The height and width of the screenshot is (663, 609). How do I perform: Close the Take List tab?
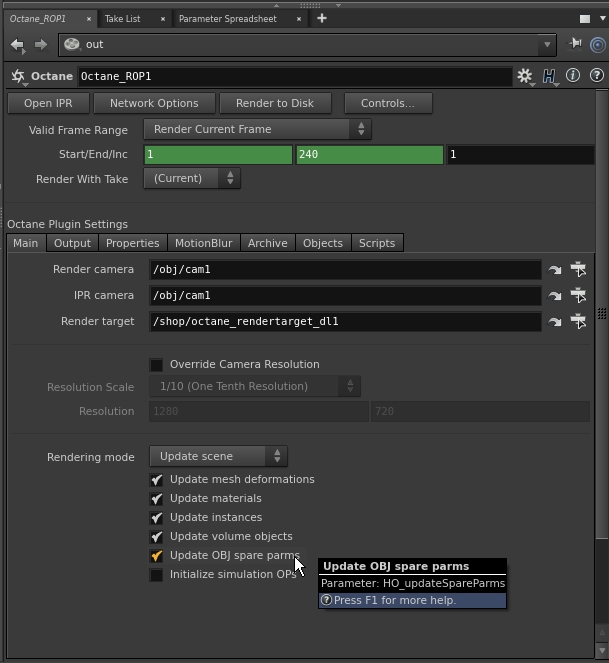pos(163,19)
